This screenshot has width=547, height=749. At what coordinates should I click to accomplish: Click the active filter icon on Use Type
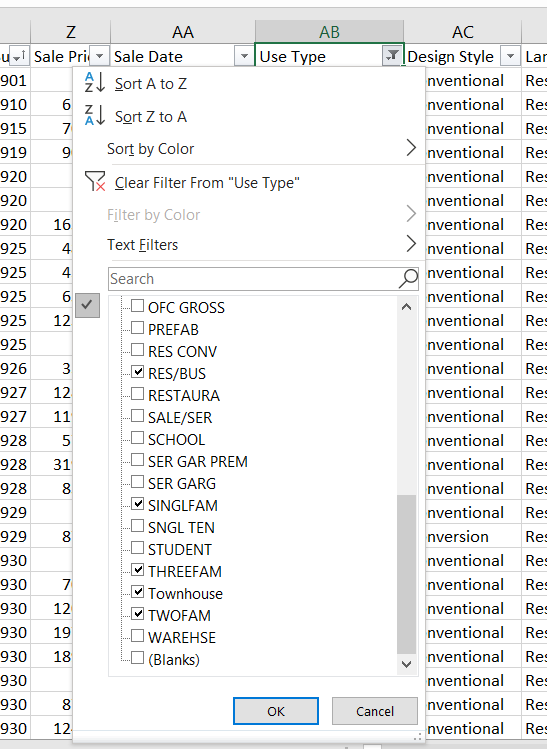(392, 56)
